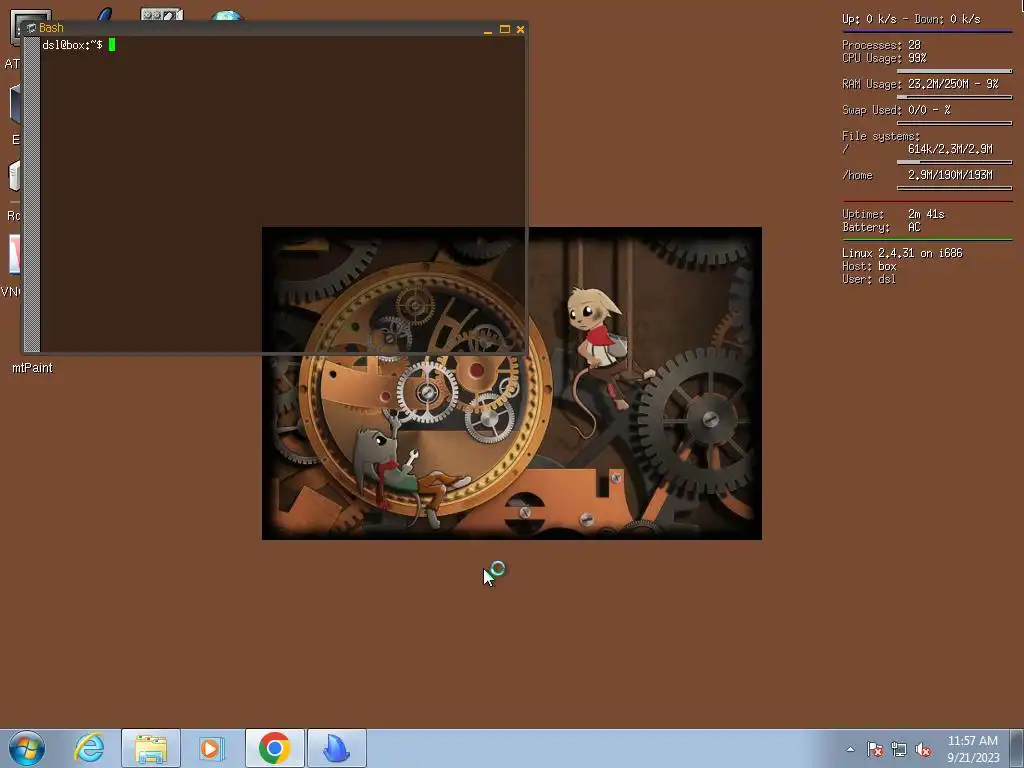Click the CPU usage bar
Screen dimensions: 1024x768
[954, 71]
